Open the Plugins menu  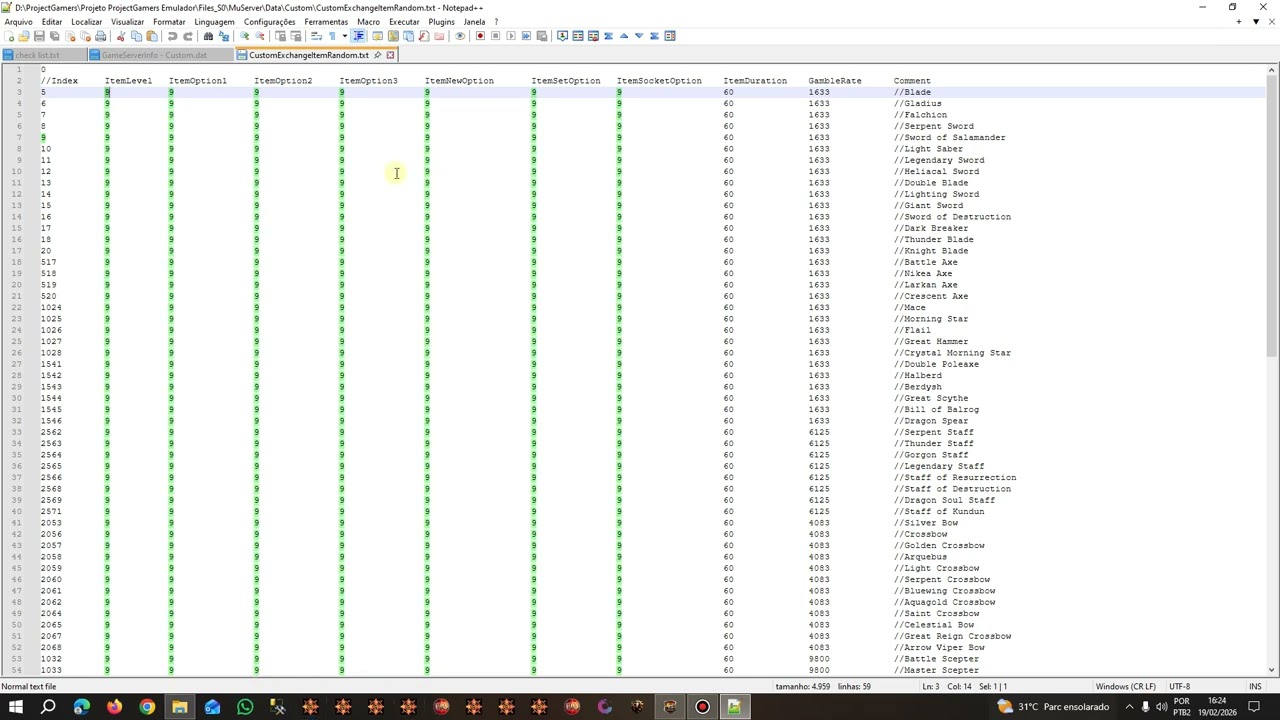[x=441, y=21]
